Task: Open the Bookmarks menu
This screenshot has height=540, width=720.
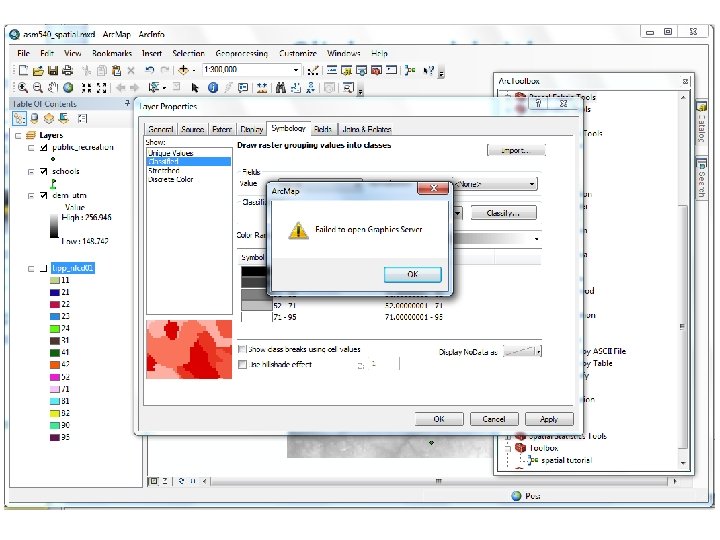Action: (x=112, y=53)
